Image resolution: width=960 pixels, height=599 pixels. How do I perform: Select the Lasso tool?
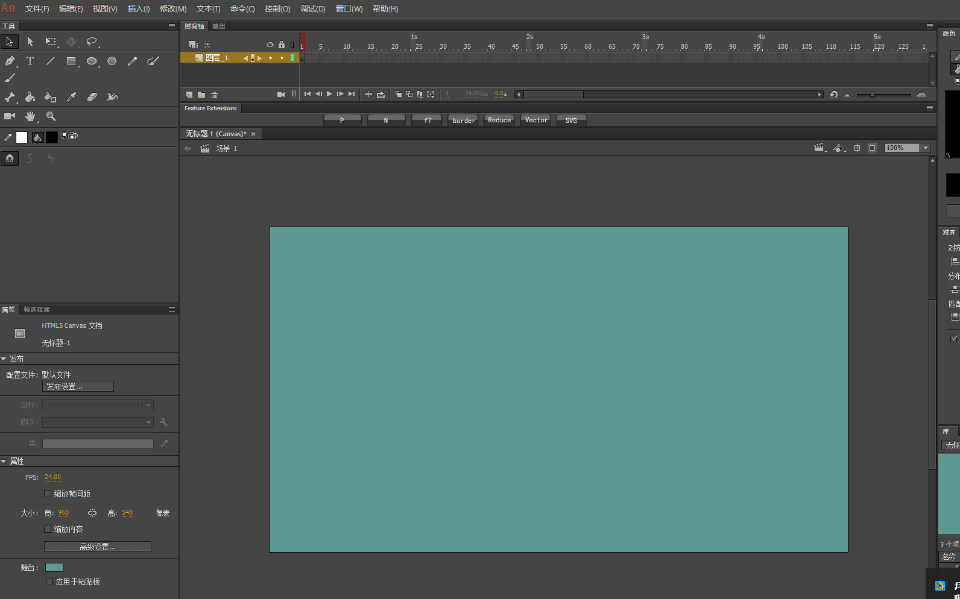(x=92, y=42)
